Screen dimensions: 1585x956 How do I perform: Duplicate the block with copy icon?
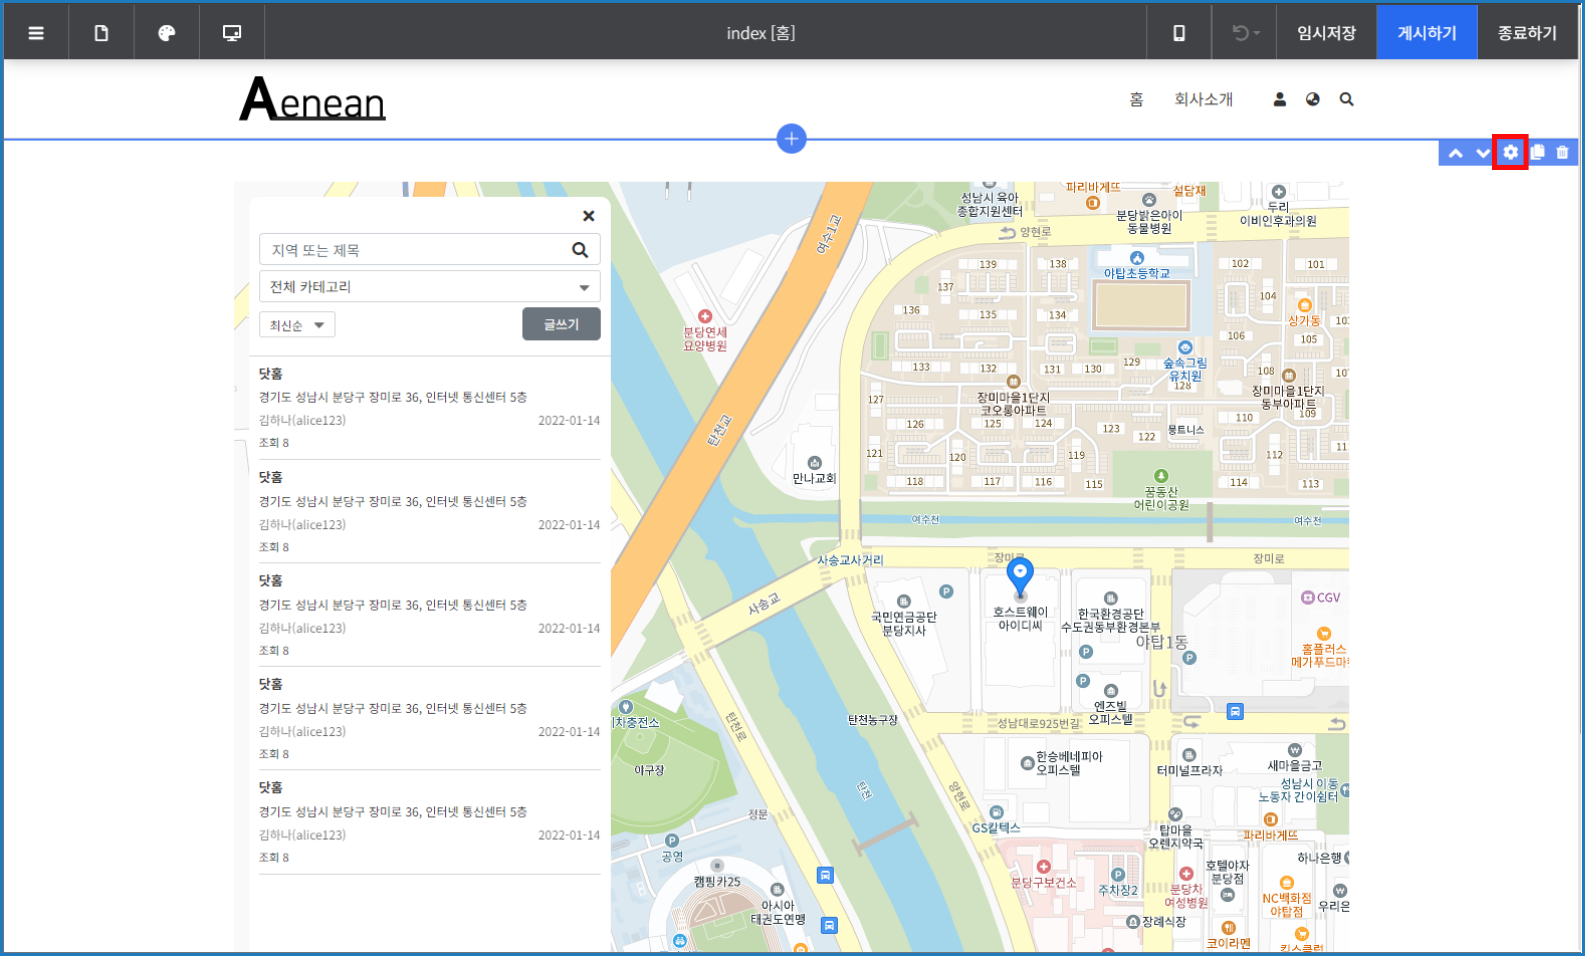(x=1537, y=152)
